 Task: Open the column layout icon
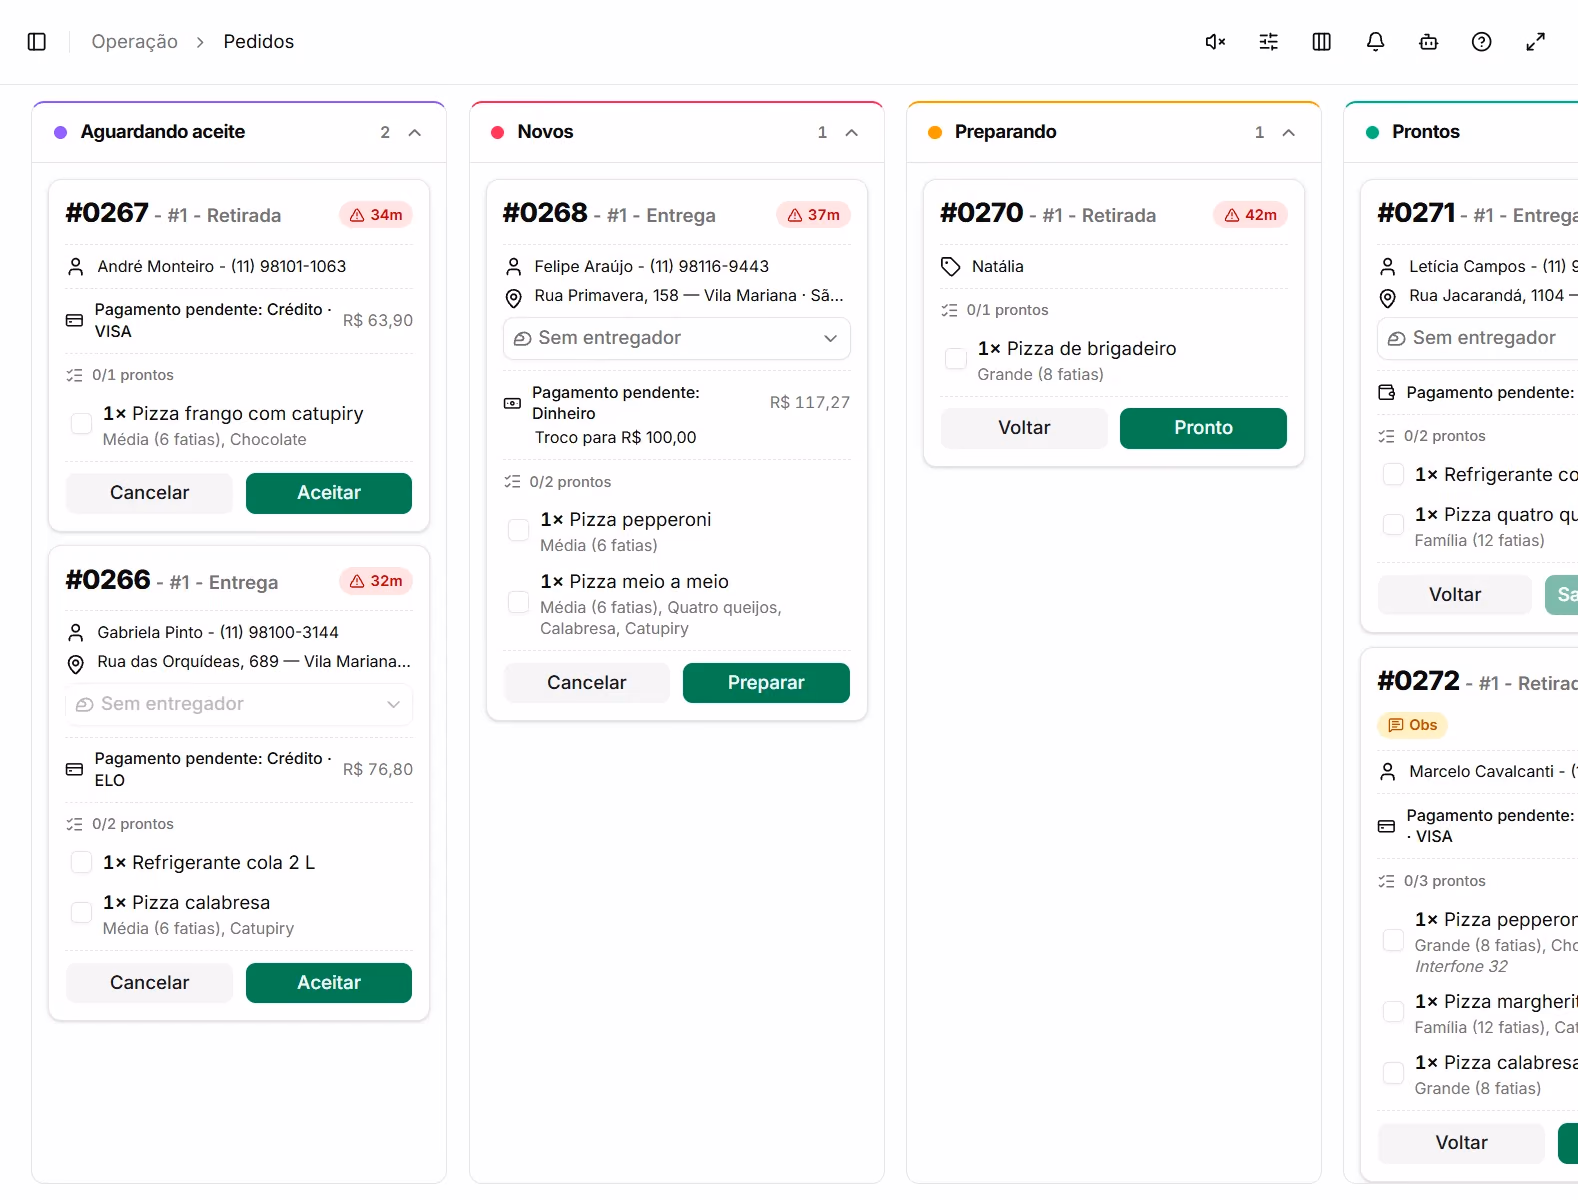(1322, 42)
